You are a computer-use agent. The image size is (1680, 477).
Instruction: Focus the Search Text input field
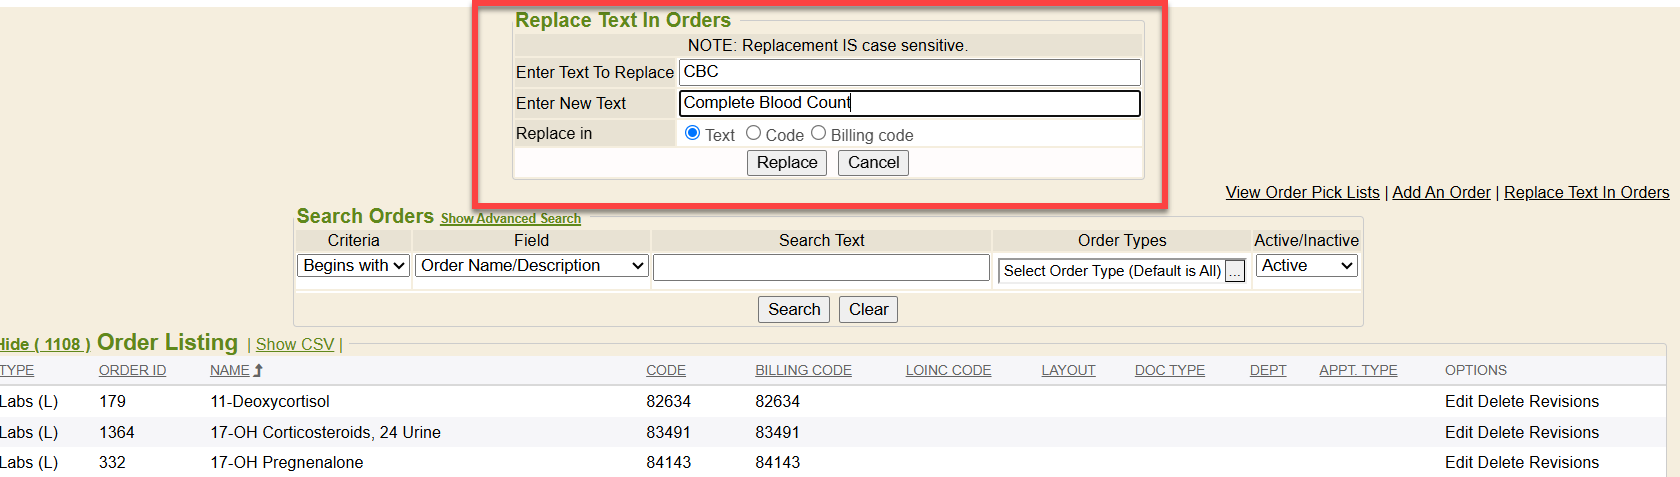click(x=821, y=267)
